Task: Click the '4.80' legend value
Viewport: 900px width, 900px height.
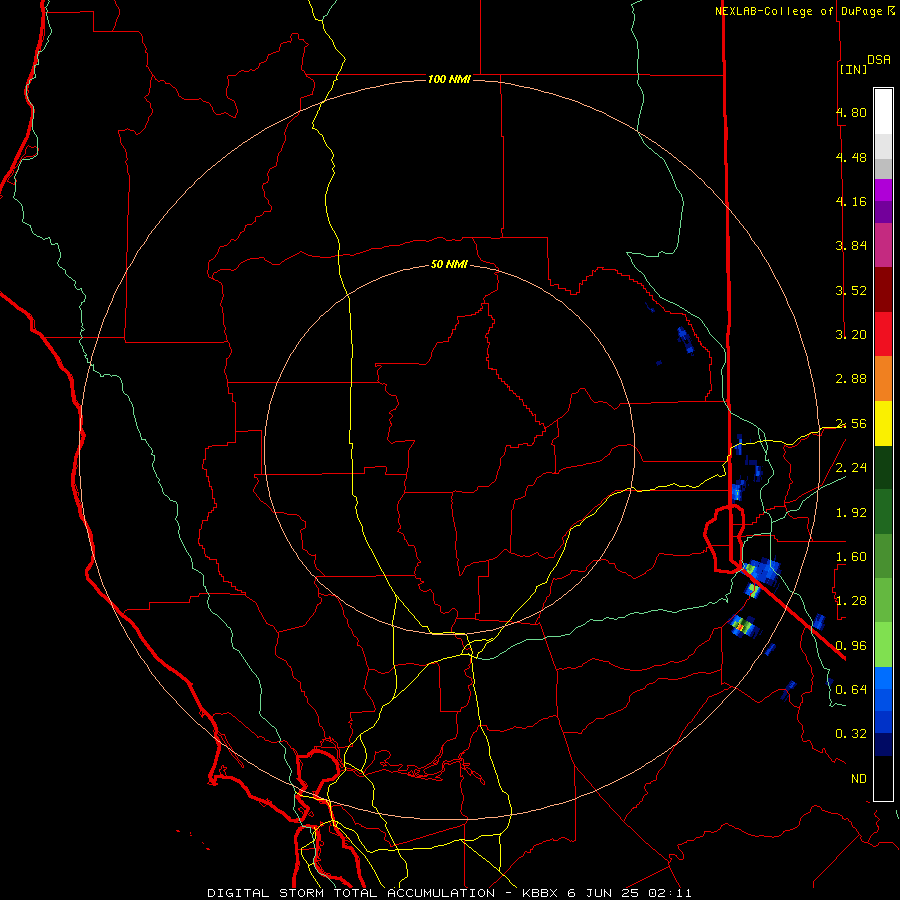Action: click(852, 112)
